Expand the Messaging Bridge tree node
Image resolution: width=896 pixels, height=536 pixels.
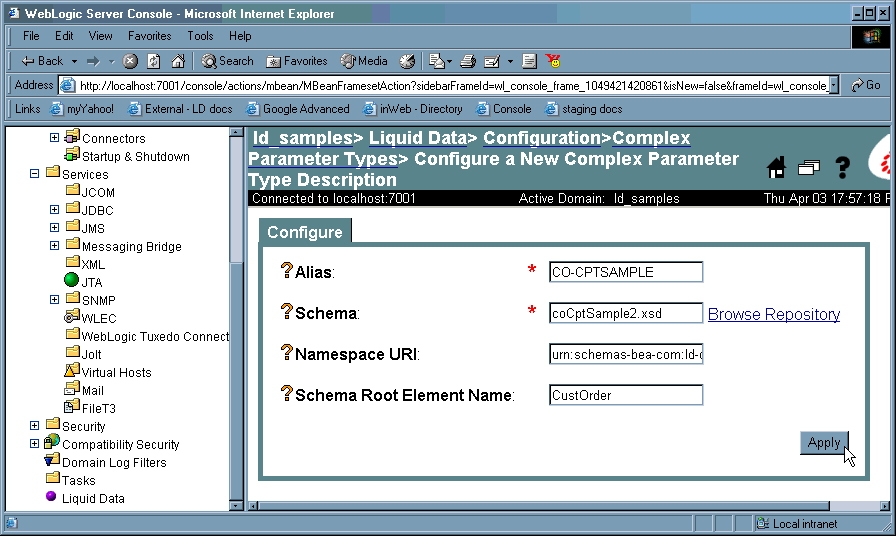pyautogui.click(x=54, y=246)
